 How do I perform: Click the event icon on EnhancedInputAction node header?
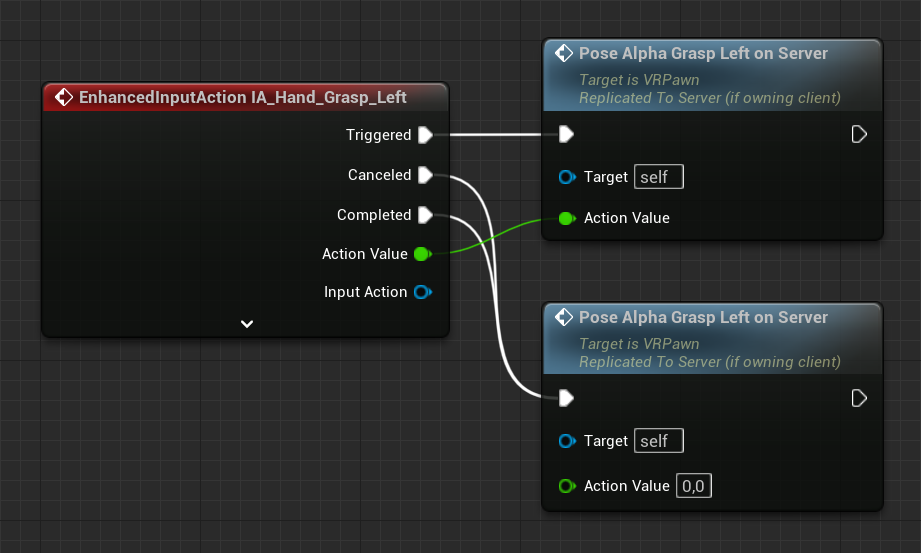(63, 97)
